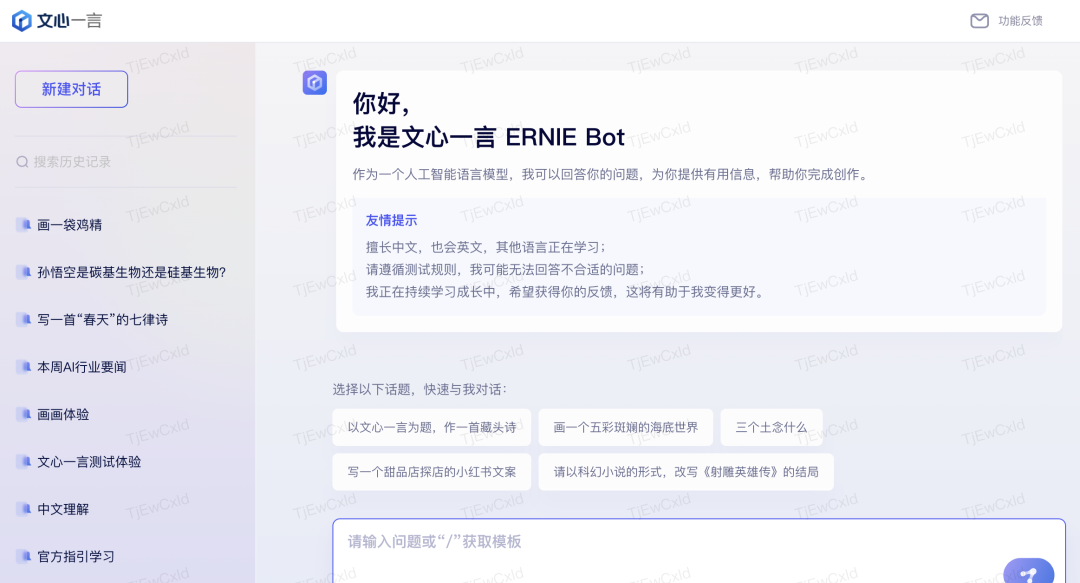Viewport: 1080px width, 583px height.
Task: Click the chat icon beside 画画体验
Action: (x=24, y=414)
